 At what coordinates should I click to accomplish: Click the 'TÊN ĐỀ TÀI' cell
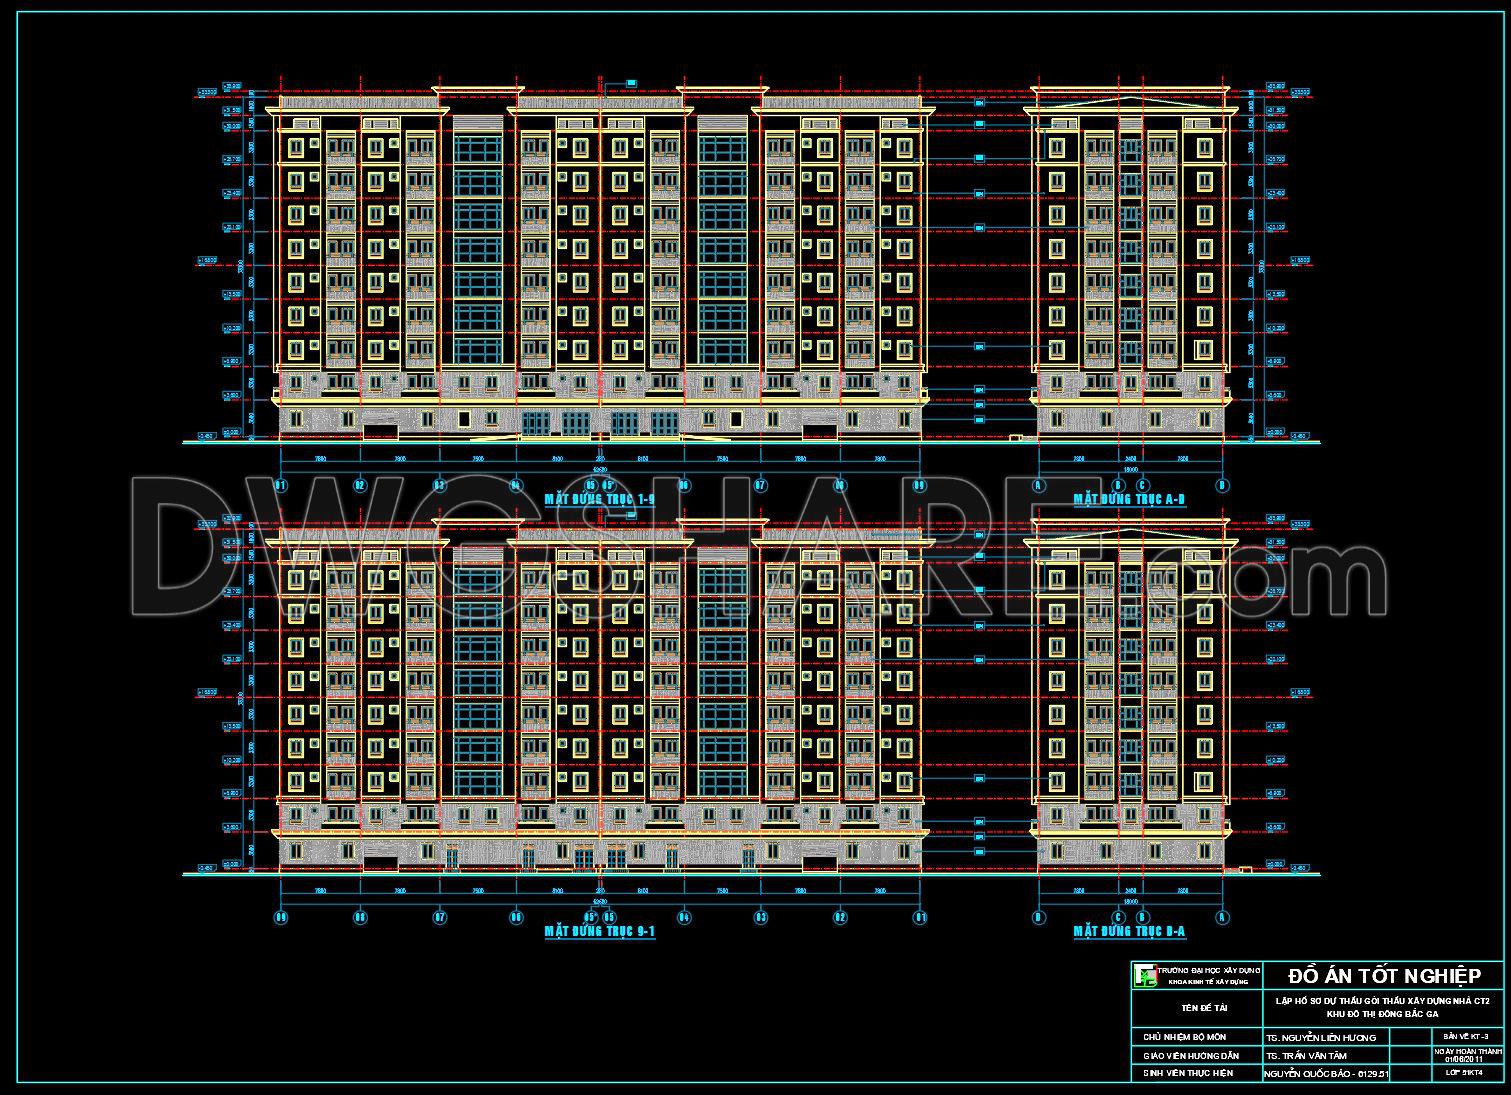tap(1195, 1008)
